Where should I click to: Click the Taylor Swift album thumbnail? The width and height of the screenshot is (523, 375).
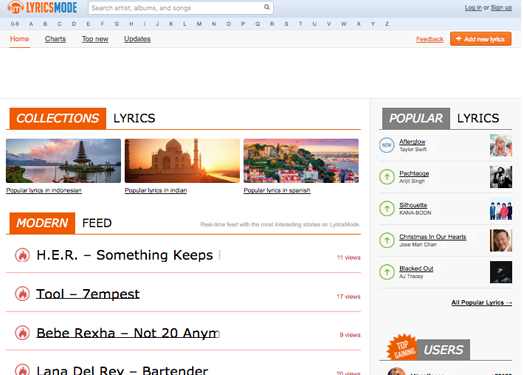point(501,145)
